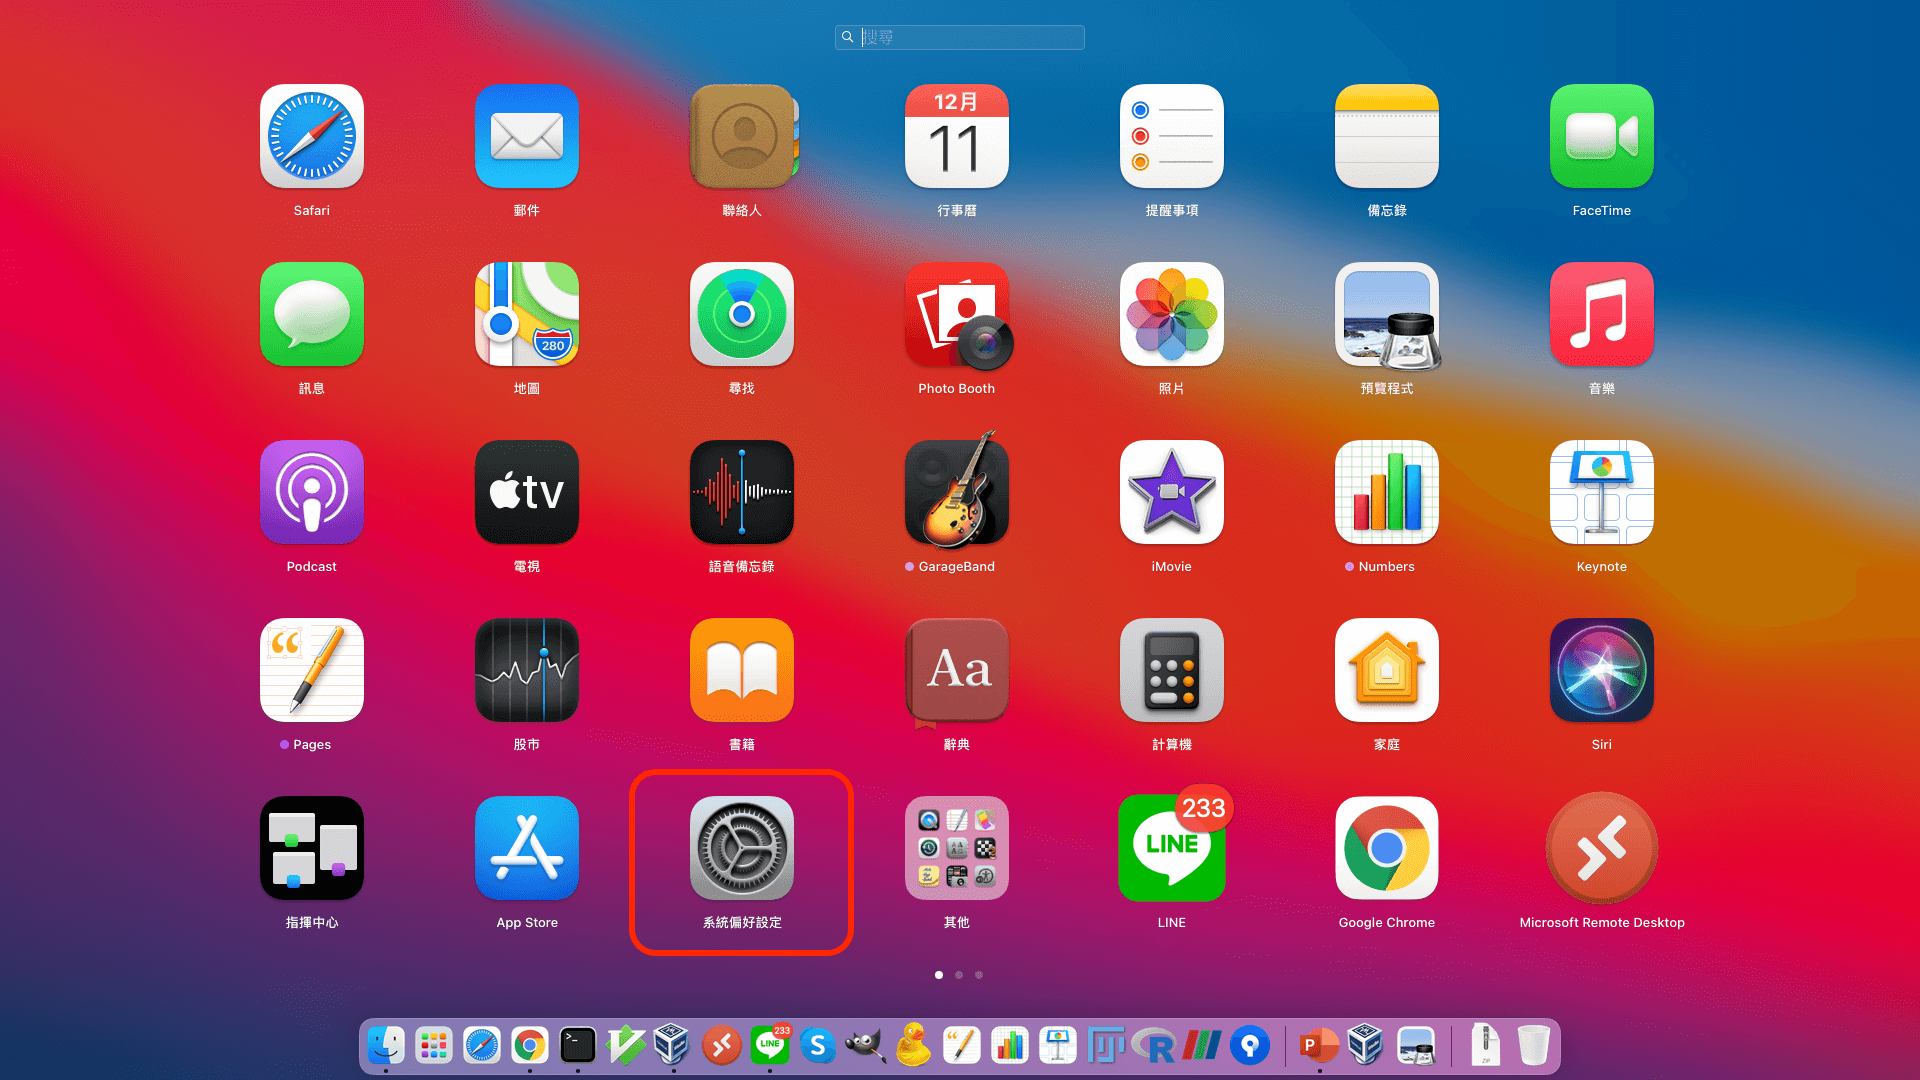The width and height of the screenshot is (1920, 1080).
Task: Open the 書籍 (Books) app
Action: click(742, 670)
